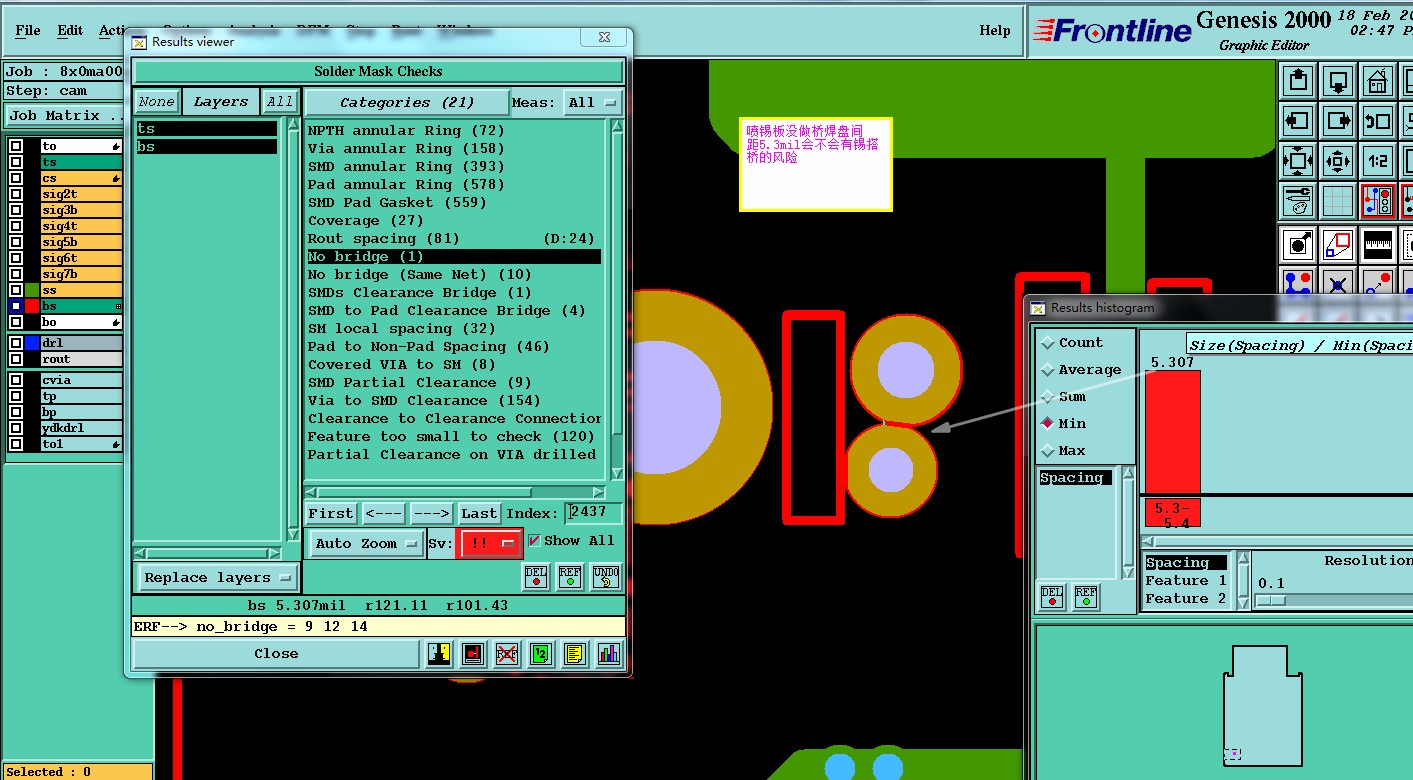Select the feature select arrow tool

[1297, 244]
